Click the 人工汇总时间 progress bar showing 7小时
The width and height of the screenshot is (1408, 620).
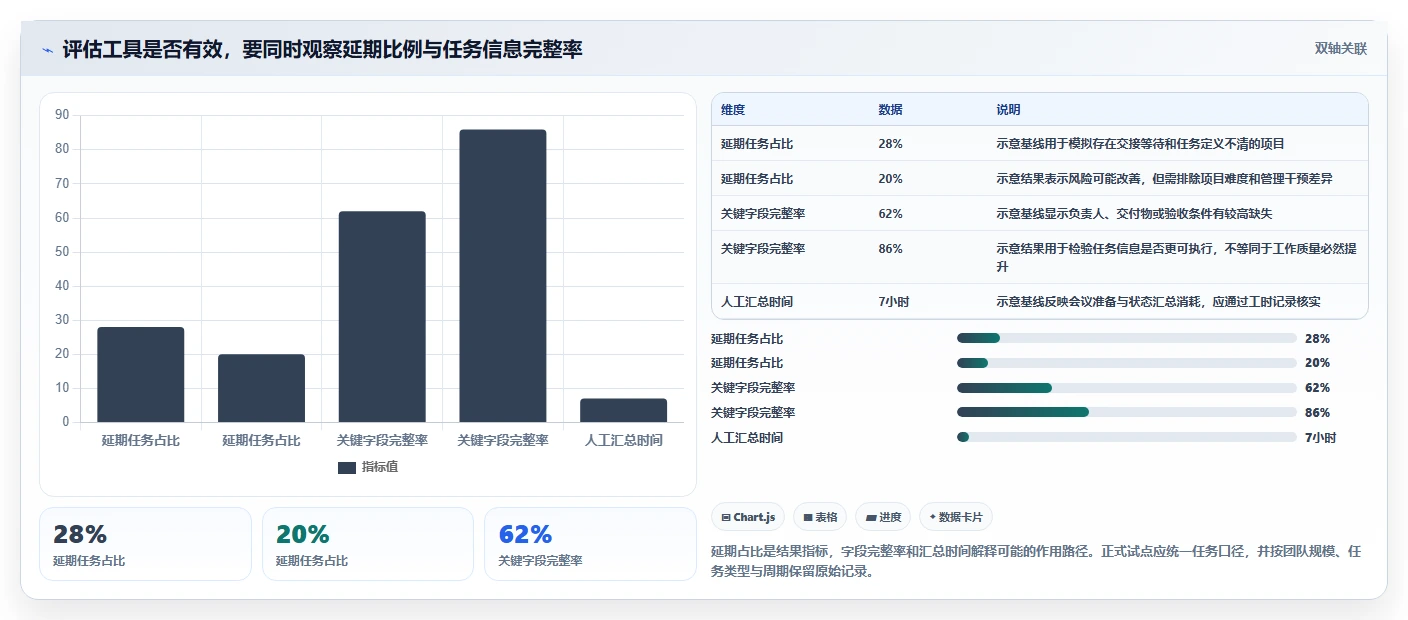[x=1127, y=437]
